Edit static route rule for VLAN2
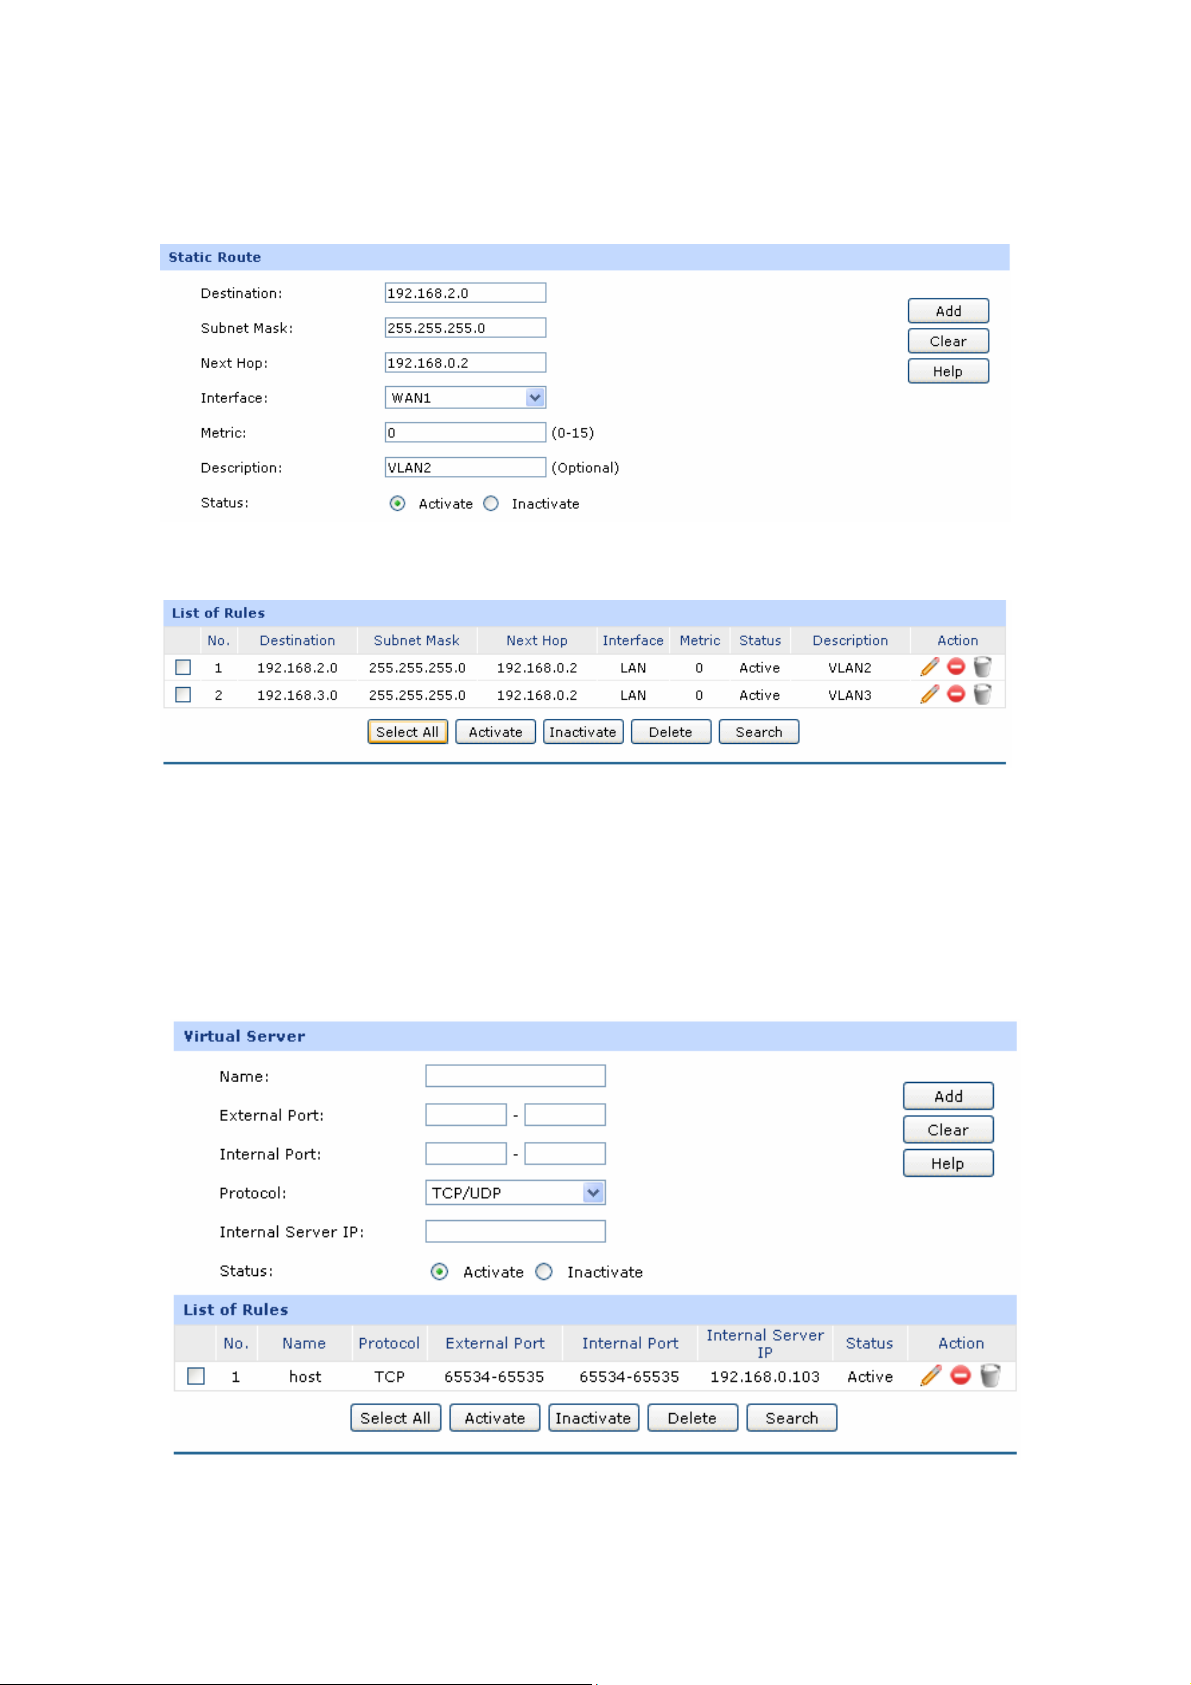Viewport: 1191px width, 1685px height. coord(929,667)
